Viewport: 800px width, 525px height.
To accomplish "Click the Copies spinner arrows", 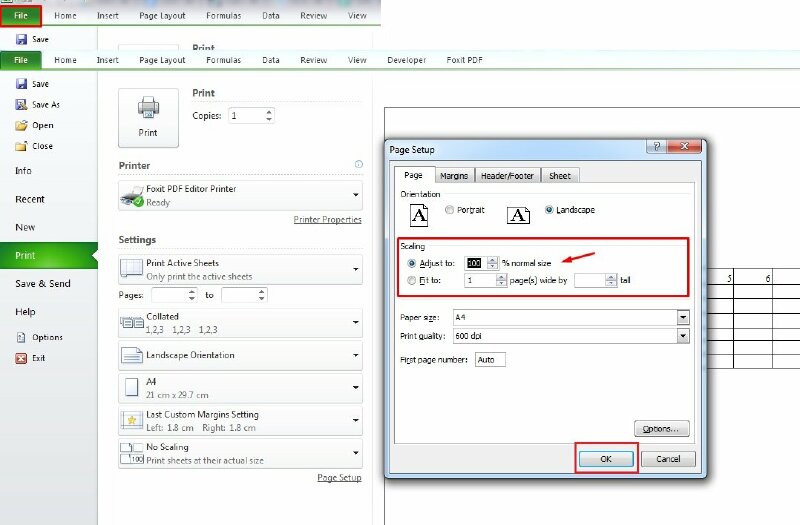I will [x=269, y=116].
